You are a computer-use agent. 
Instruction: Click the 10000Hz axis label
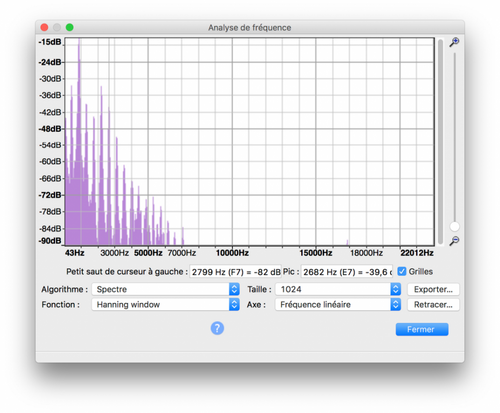click(x=232, y=253)
